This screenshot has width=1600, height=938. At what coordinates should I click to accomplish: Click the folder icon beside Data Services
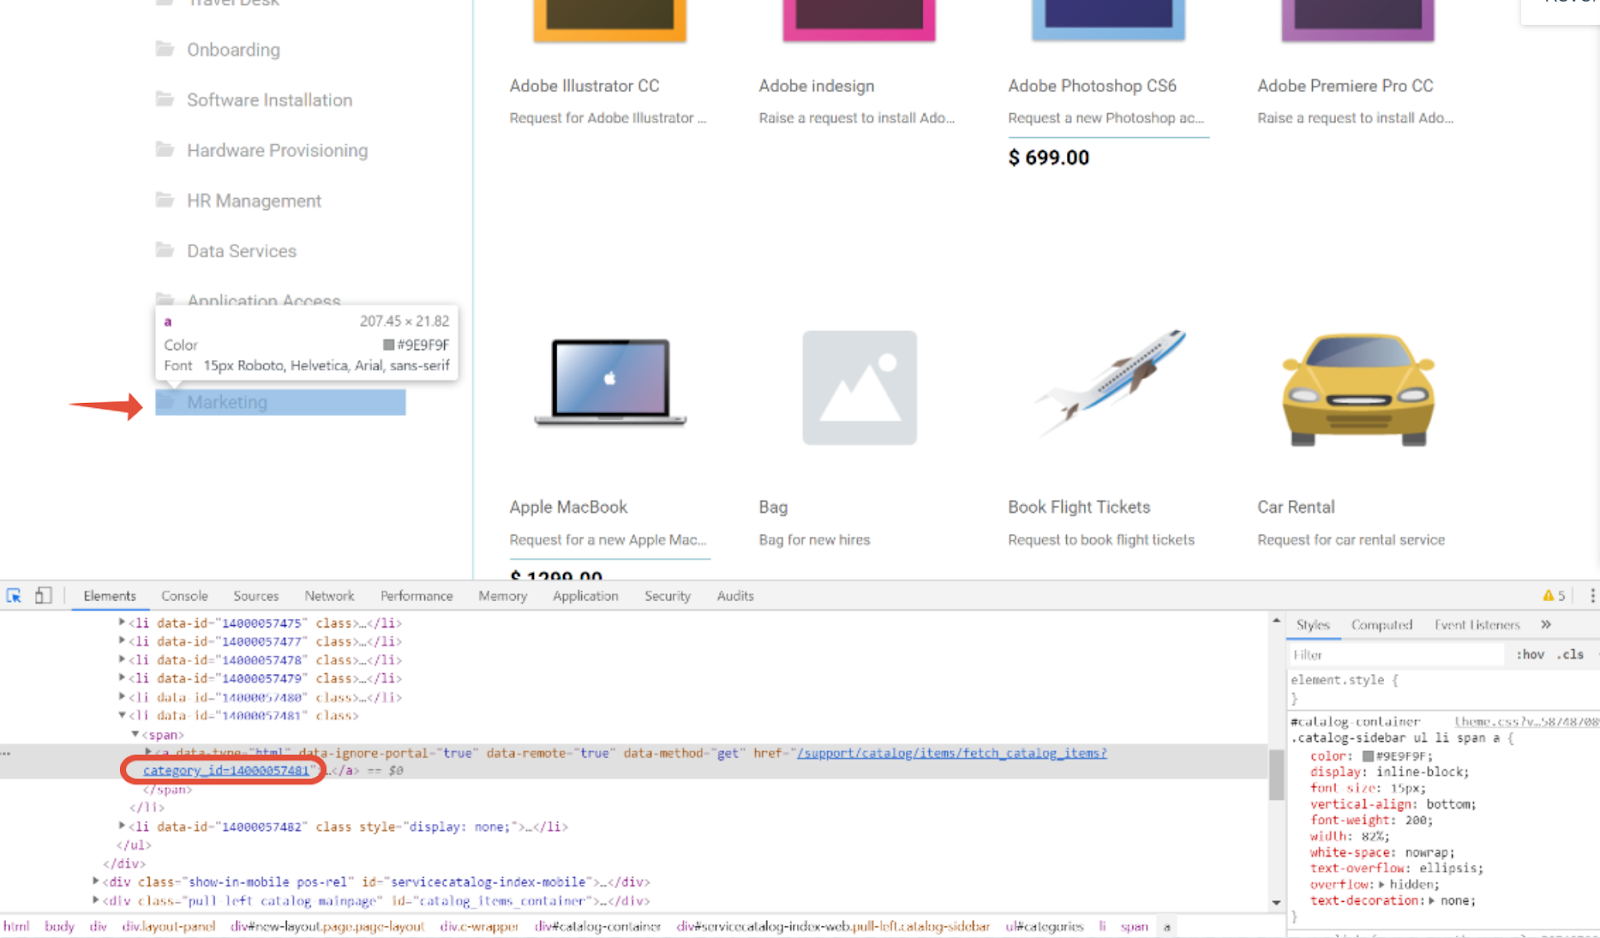(x=165, y=250)
